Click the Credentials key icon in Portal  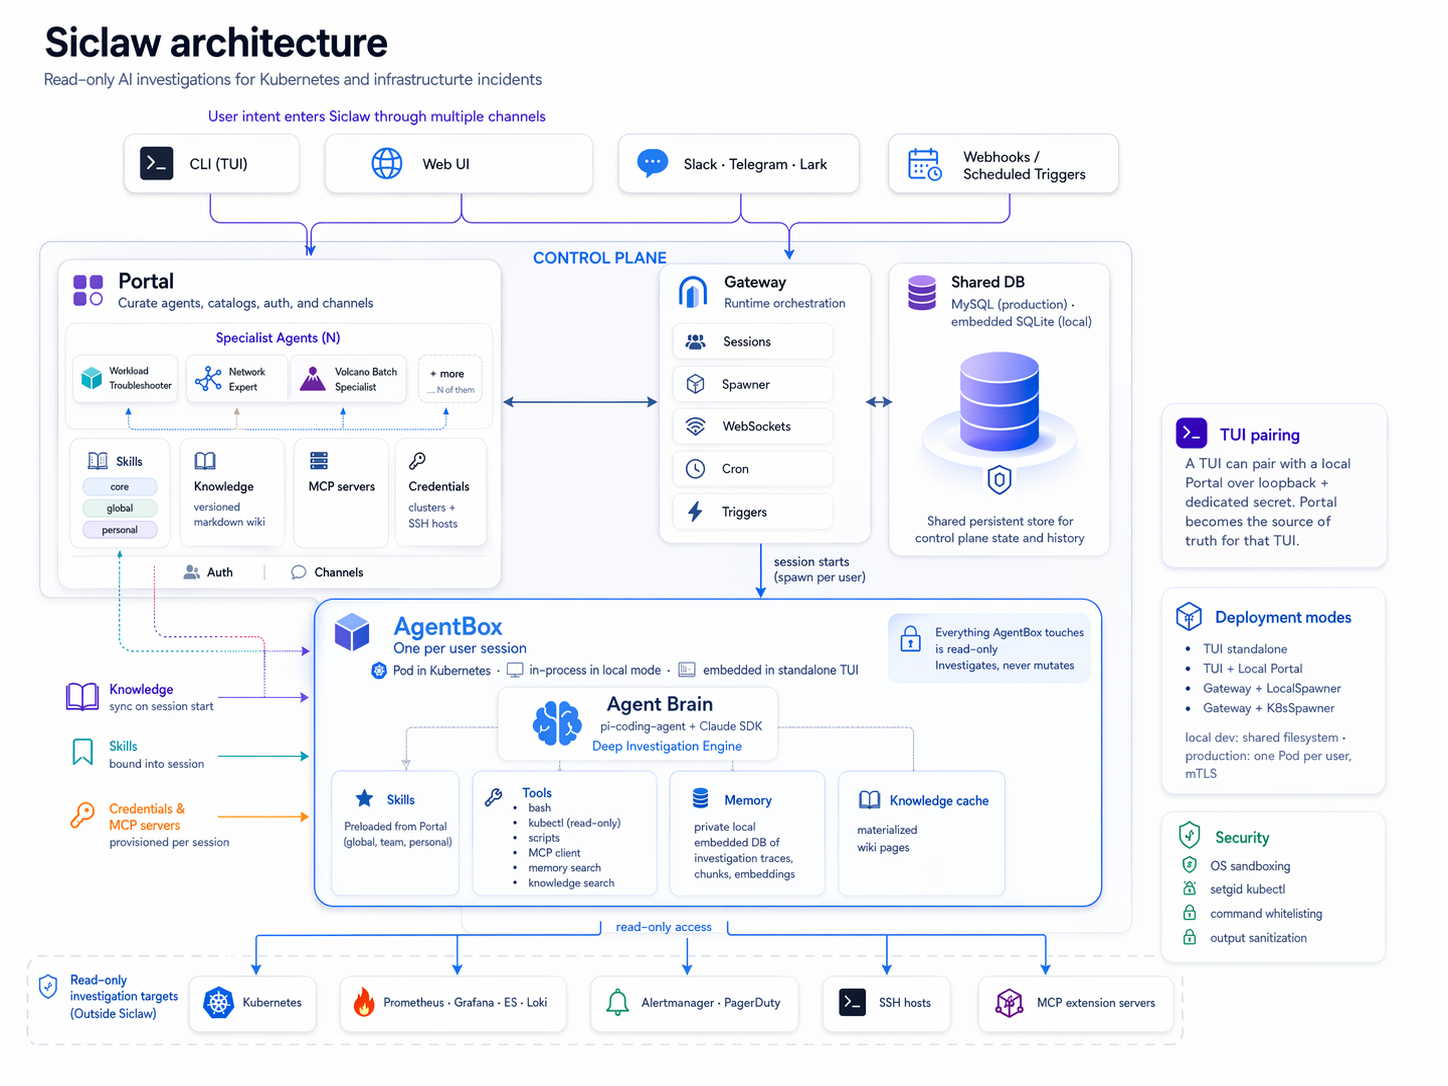point(418,461)
